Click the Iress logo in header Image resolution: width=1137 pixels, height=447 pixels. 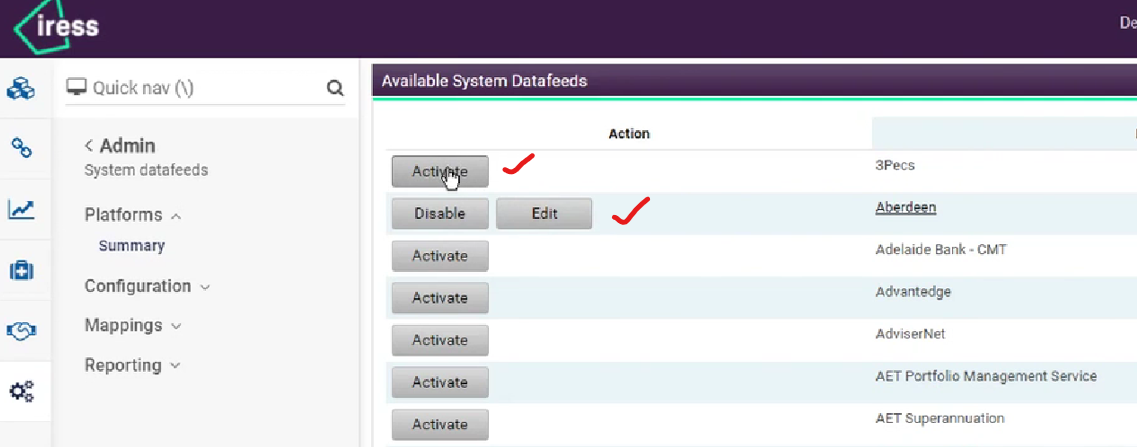(x=56, y=27)
